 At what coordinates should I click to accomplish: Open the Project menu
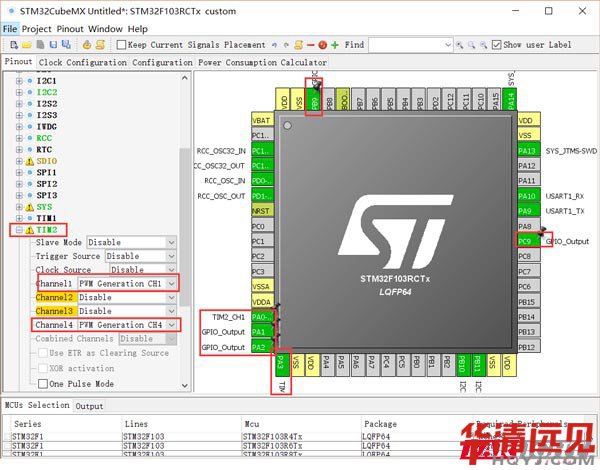[x=36, y=29]
